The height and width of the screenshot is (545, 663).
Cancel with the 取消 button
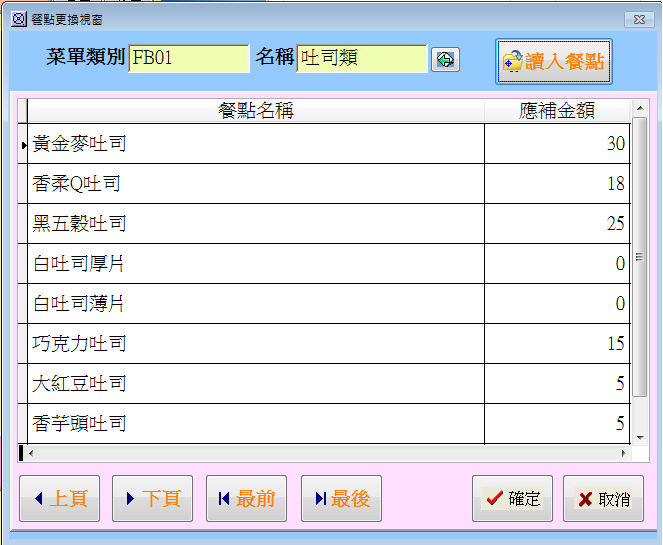click(x=603, y=498)
